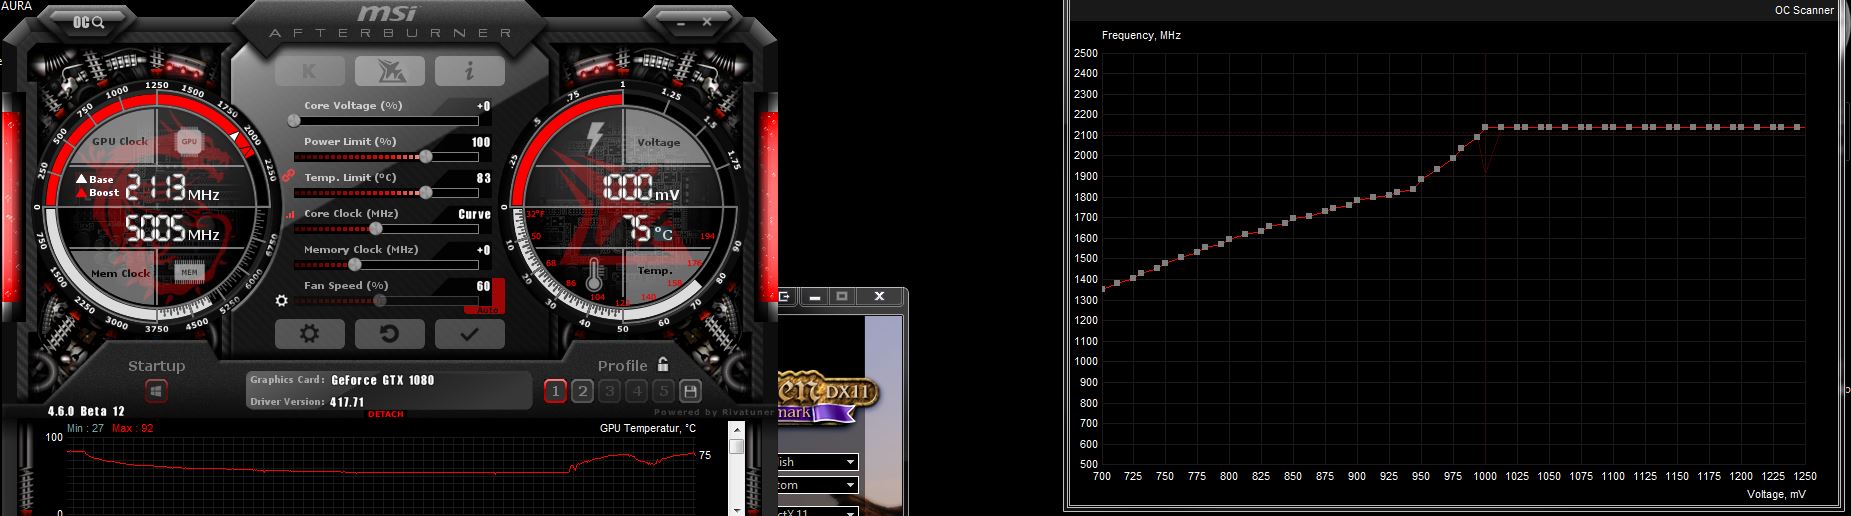Viewport: 1851px width, 516px height.
Task: Click the monitoring graph scrollbar thumb
Action: coord(737,446)
